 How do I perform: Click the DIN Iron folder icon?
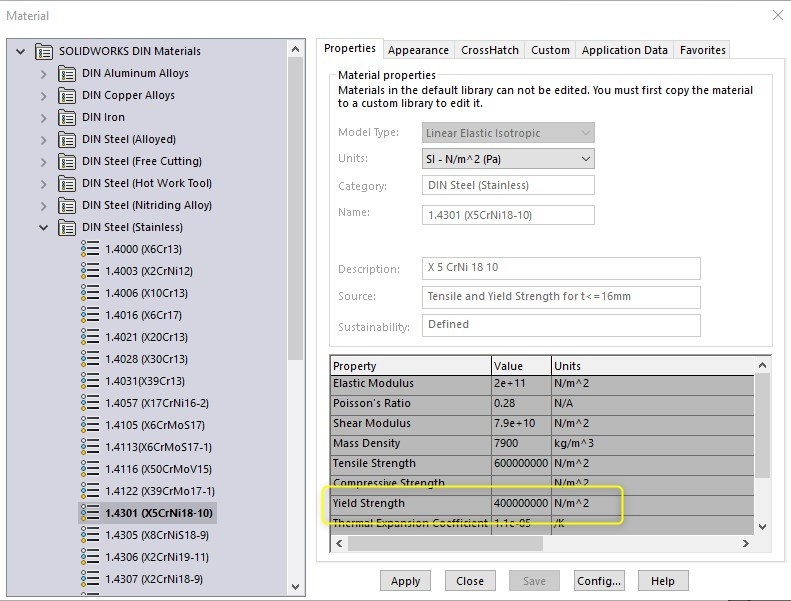(x=67, y=118)
